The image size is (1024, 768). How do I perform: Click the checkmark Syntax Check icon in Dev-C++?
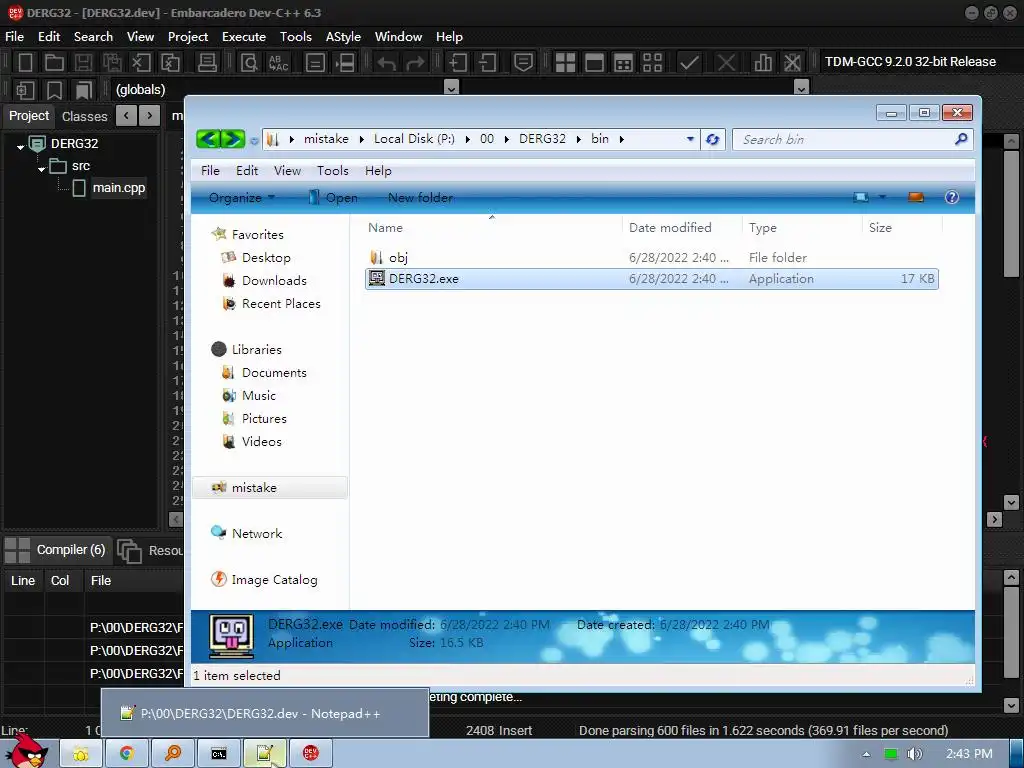tap(689, 62)
